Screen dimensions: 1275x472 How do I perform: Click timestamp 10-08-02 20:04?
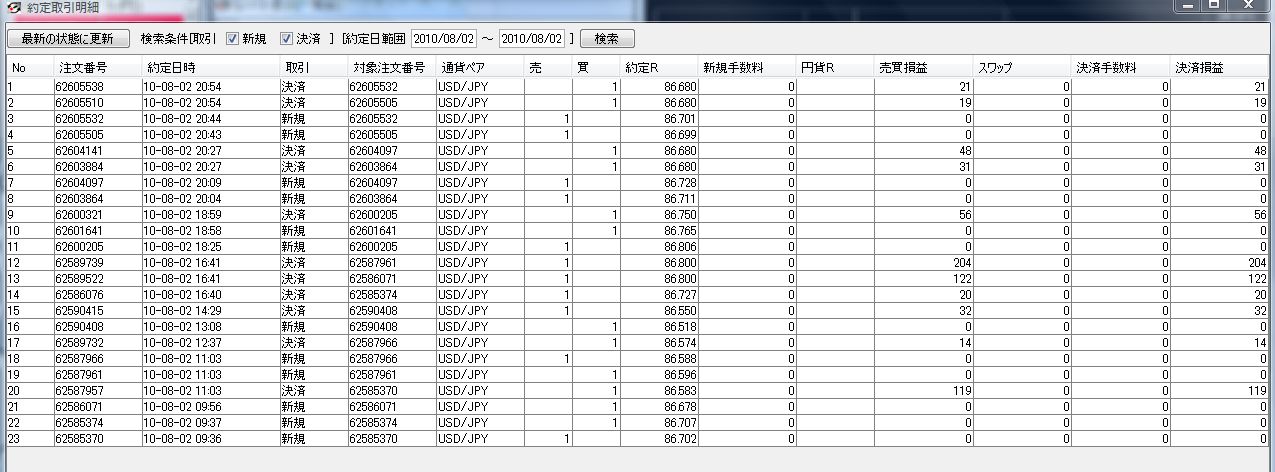(x=182, y=198)
